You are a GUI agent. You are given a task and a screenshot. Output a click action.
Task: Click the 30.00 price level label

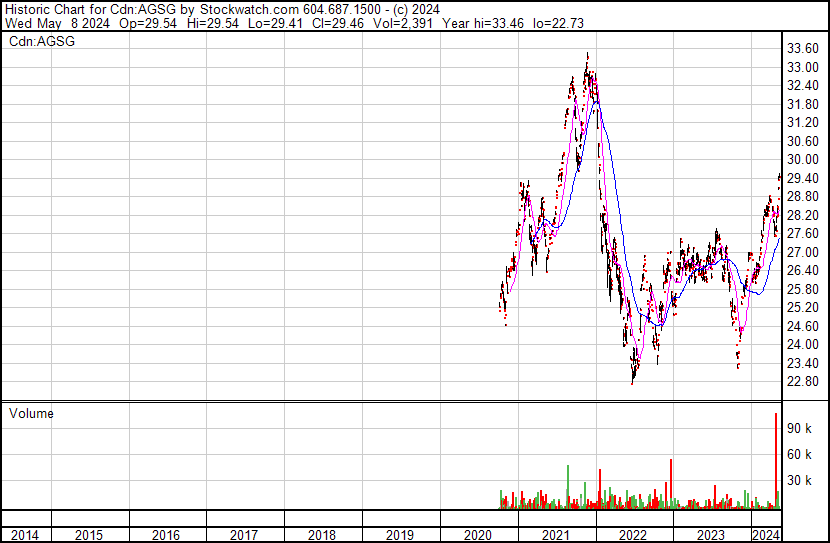803,160
